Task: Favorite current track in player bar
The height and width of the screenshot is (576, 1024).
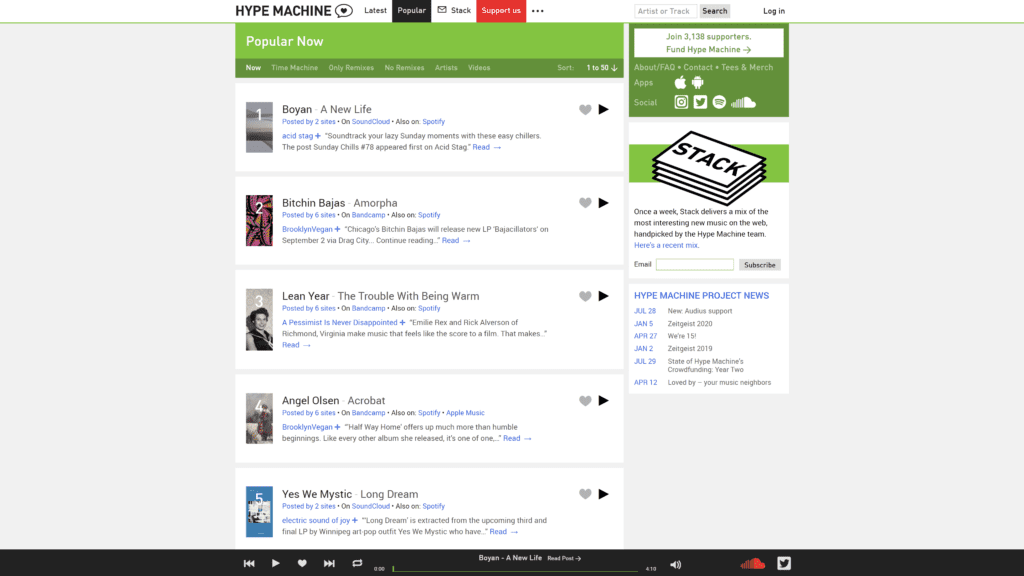Action: point(302,563)
